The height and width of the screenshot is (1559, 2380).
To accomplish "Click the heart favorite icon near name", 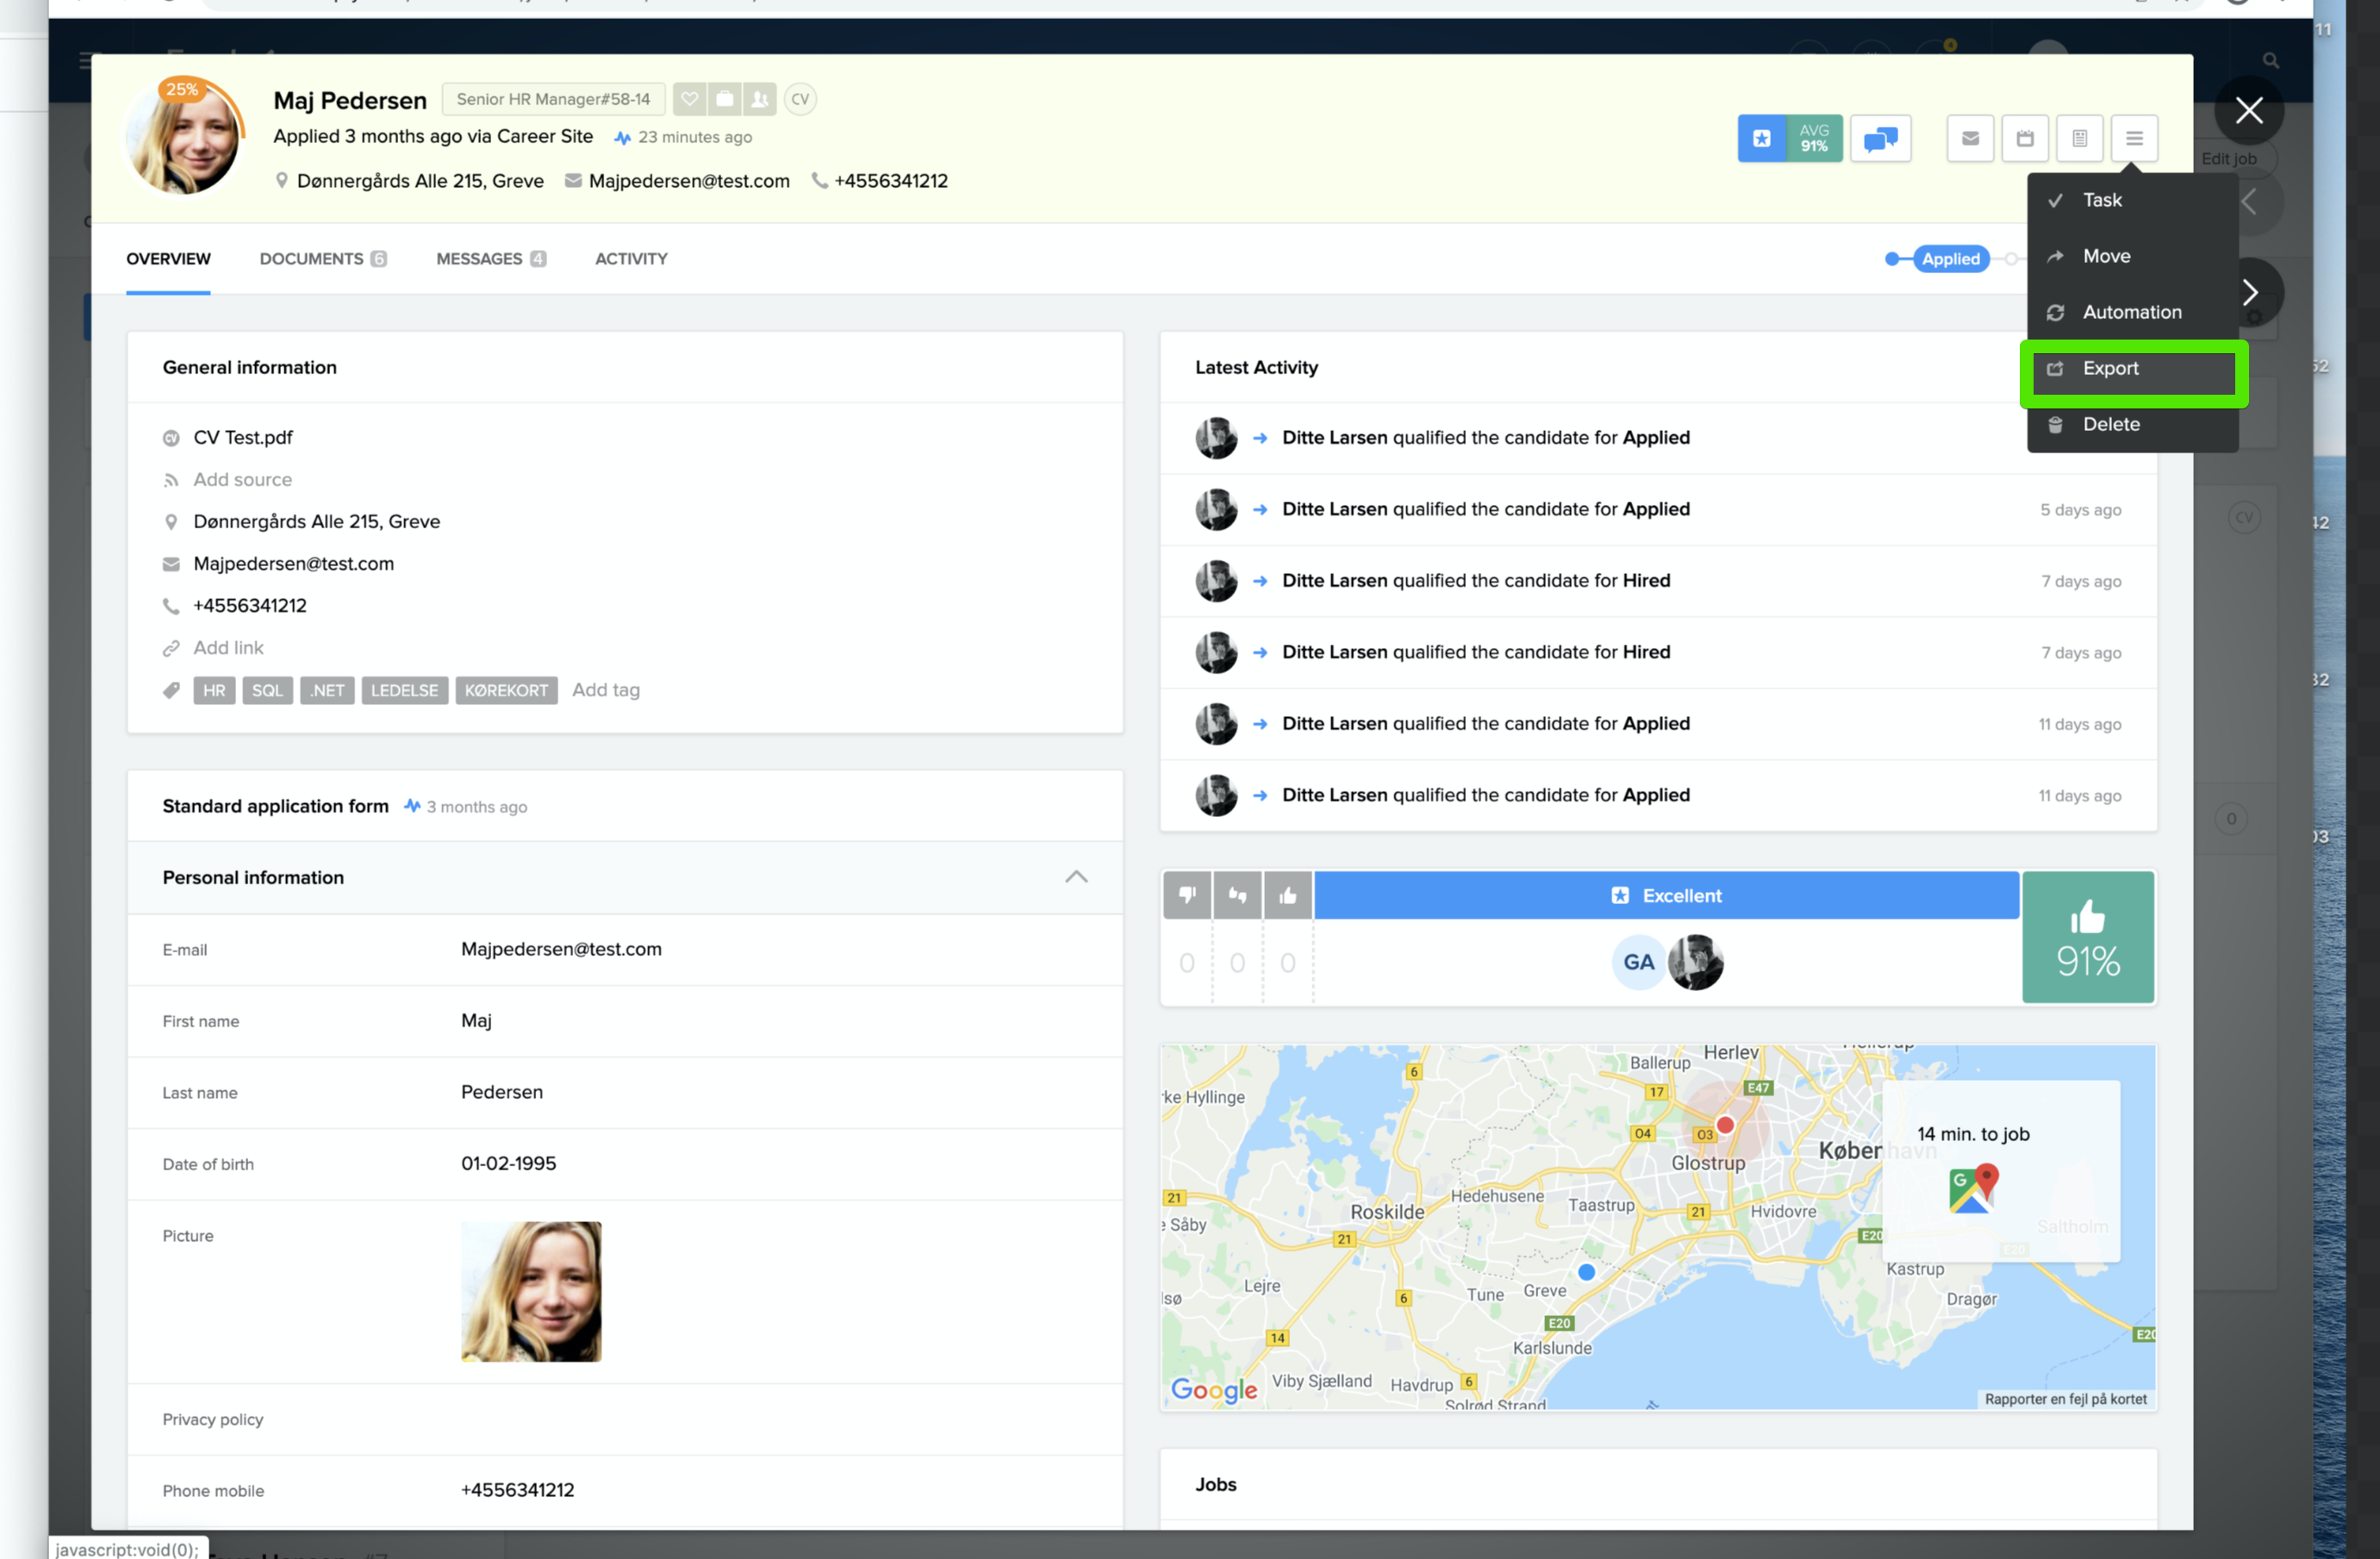I will [x=689, y=99].
